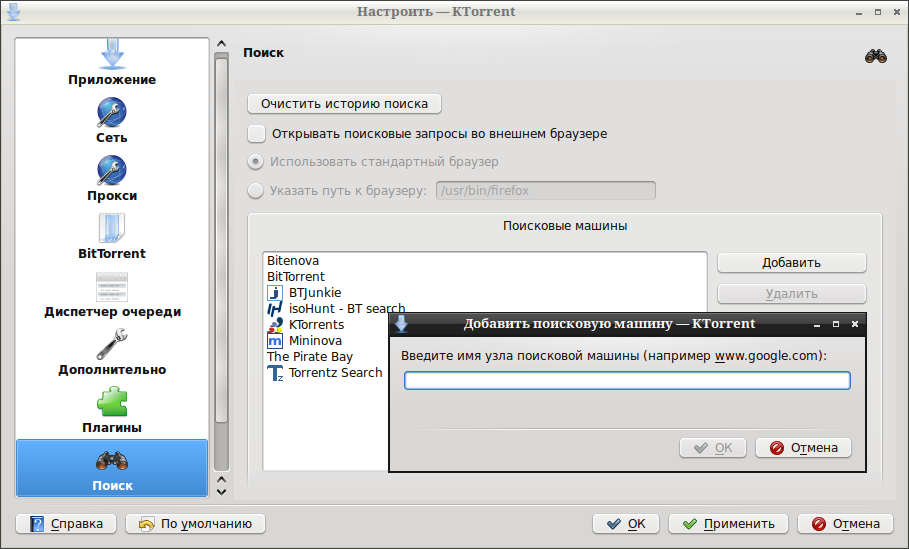Open the BitTorrent settings page
This screenshot has width=909, height=549.
[112, 237]
